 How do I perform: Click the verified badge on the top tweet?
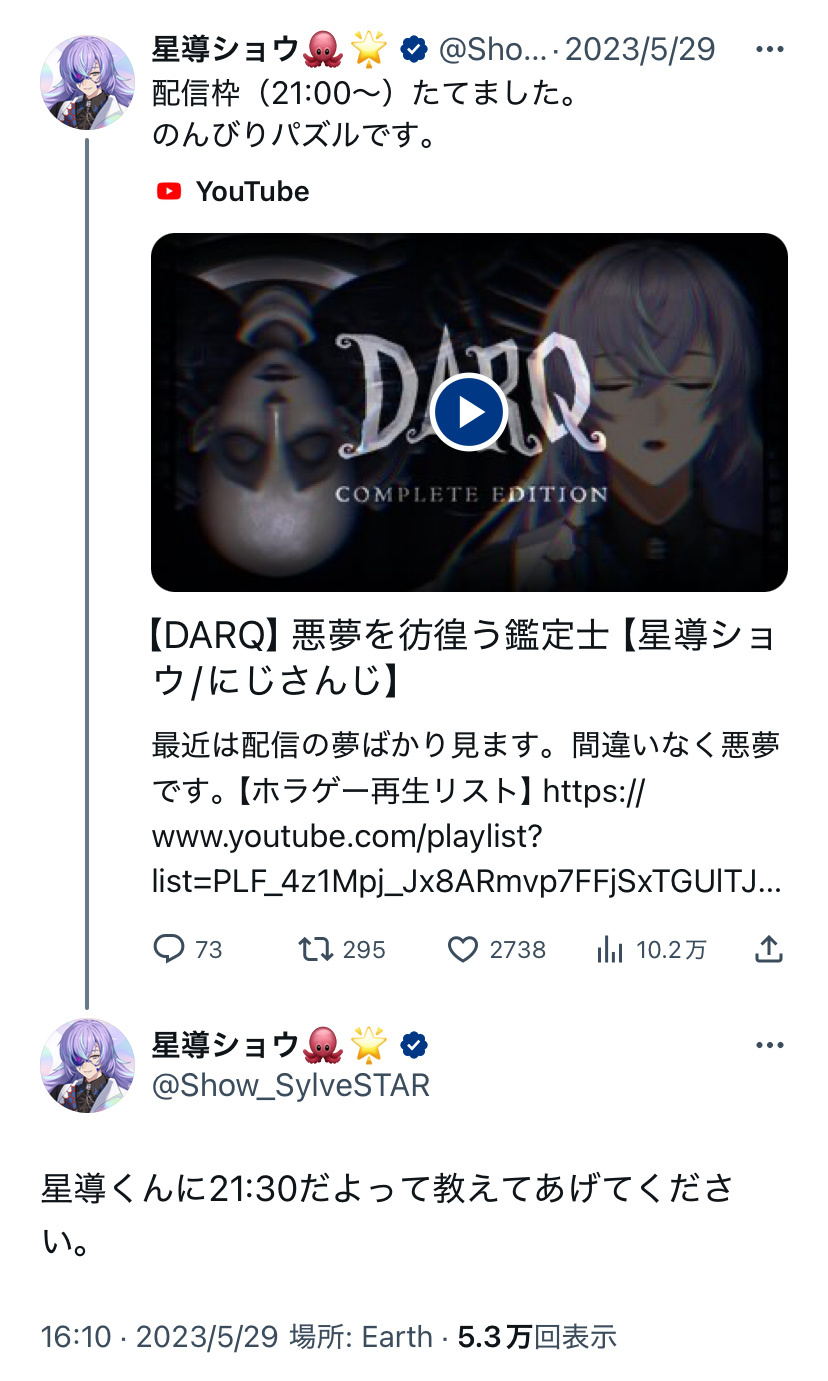pyautogui.click(x=414, y=48)
